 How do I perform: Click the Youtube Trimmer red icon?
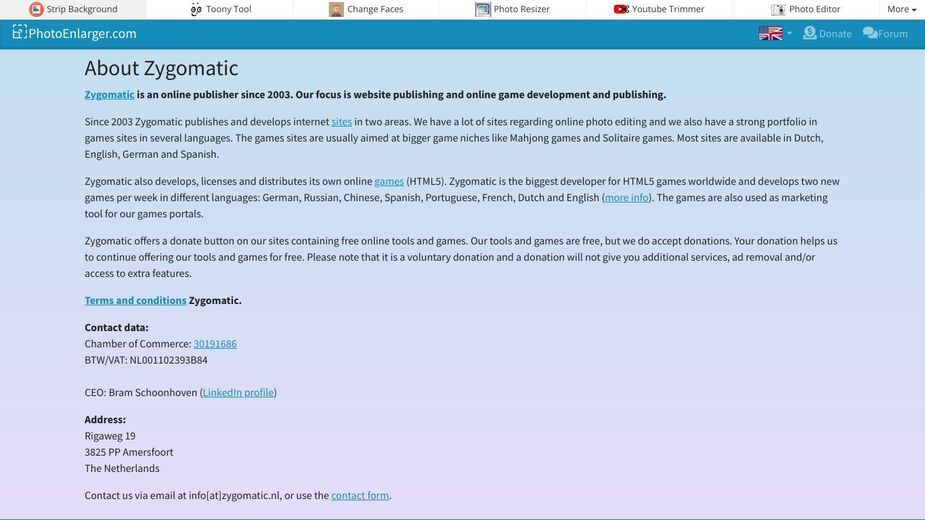[621, 9]
